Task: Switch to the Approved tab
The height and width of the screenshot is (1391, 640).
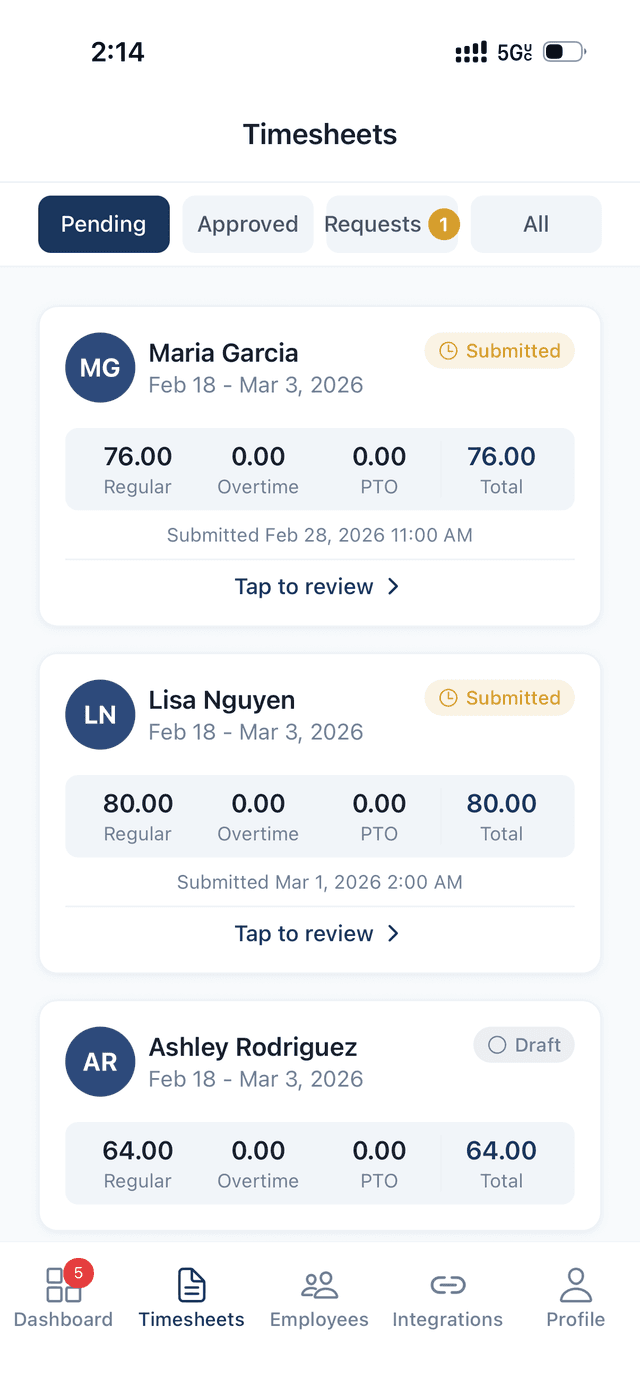Action: (248, 224)
